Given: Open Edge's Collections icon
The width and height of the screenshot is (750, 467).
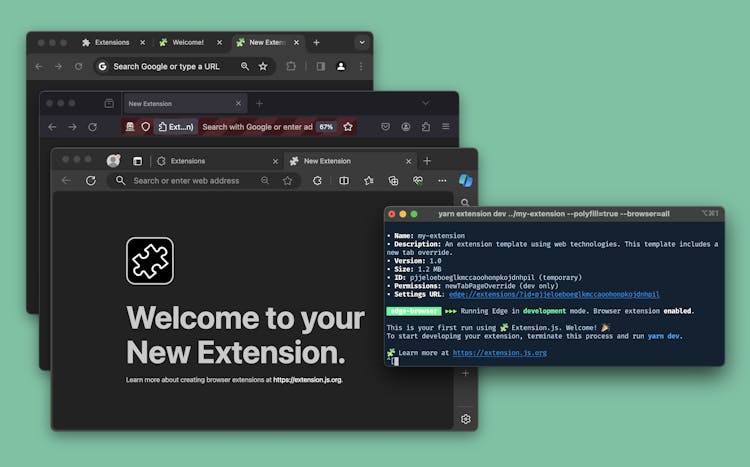Looking at the screenshot, I should coord(393,180).
